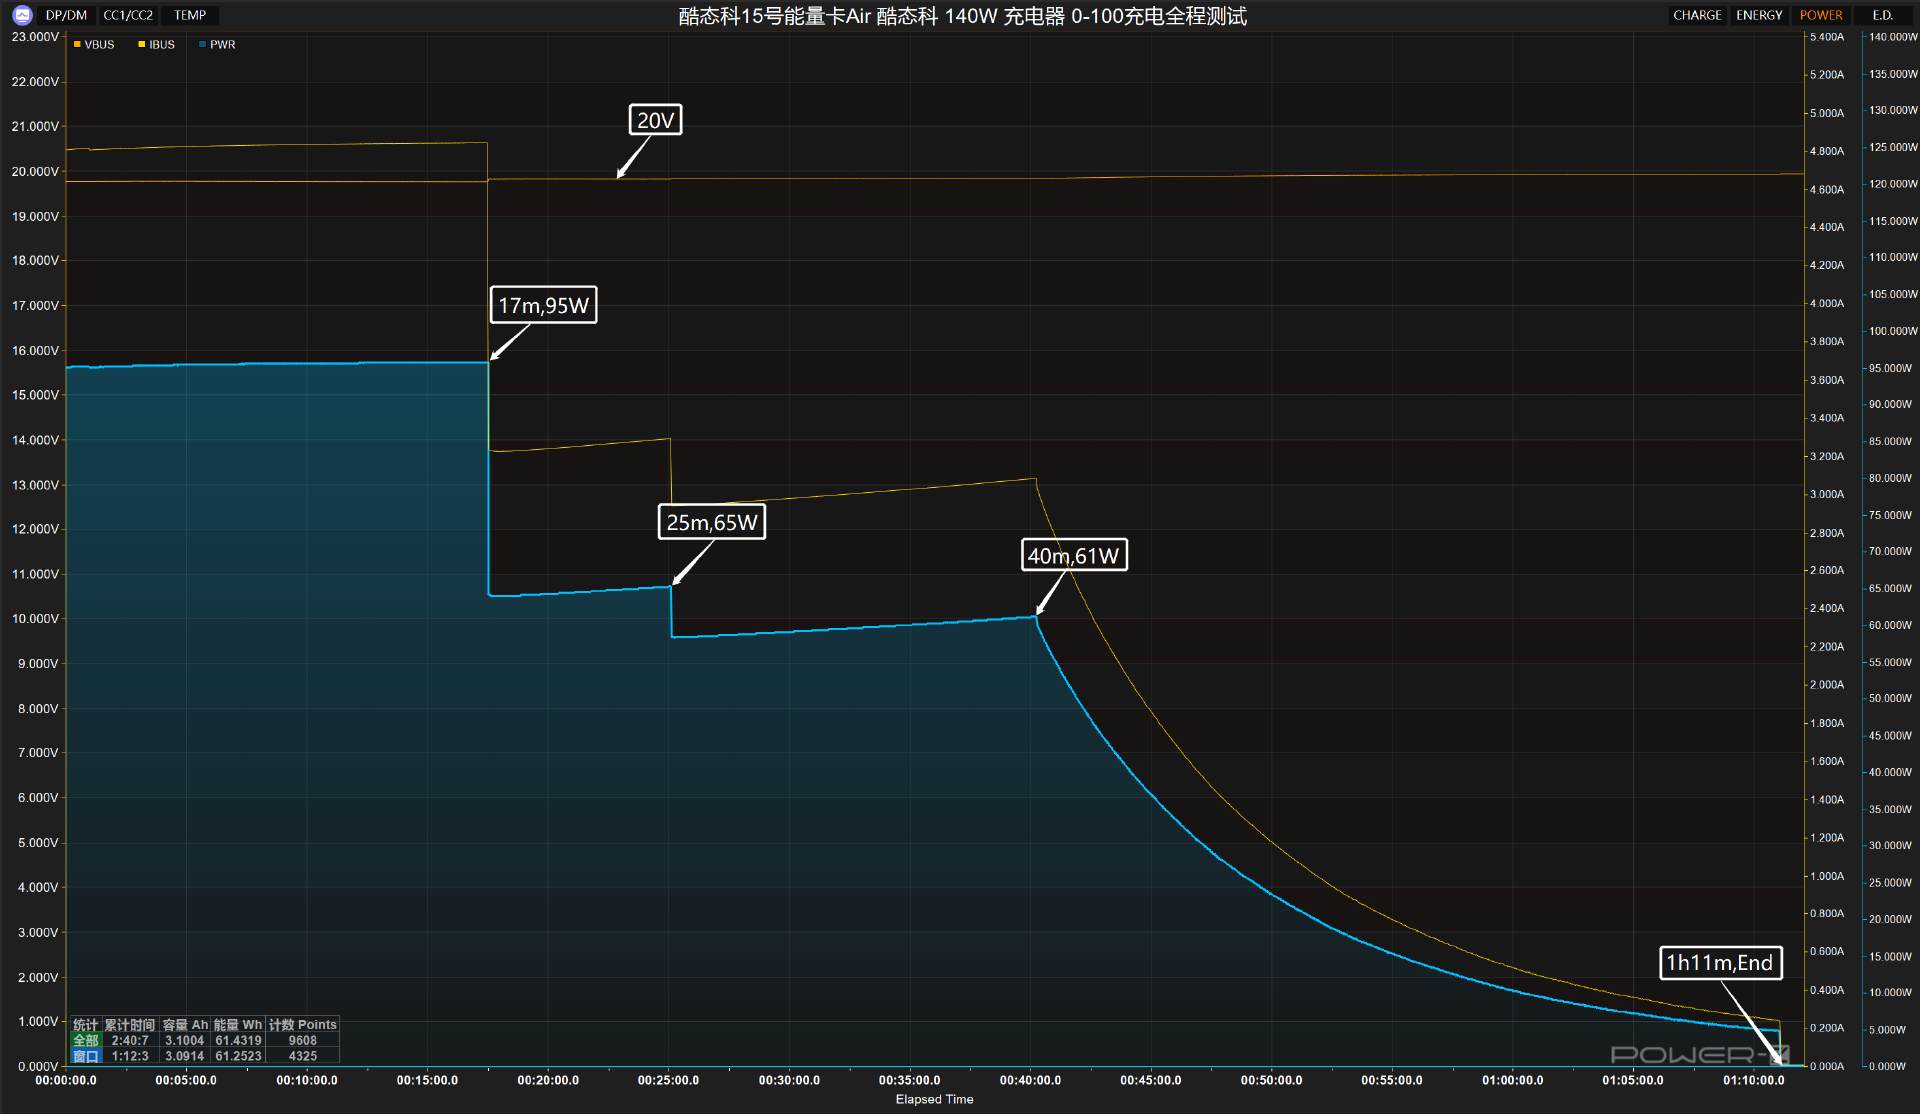Switch to the ENERGY tab

1759,15
